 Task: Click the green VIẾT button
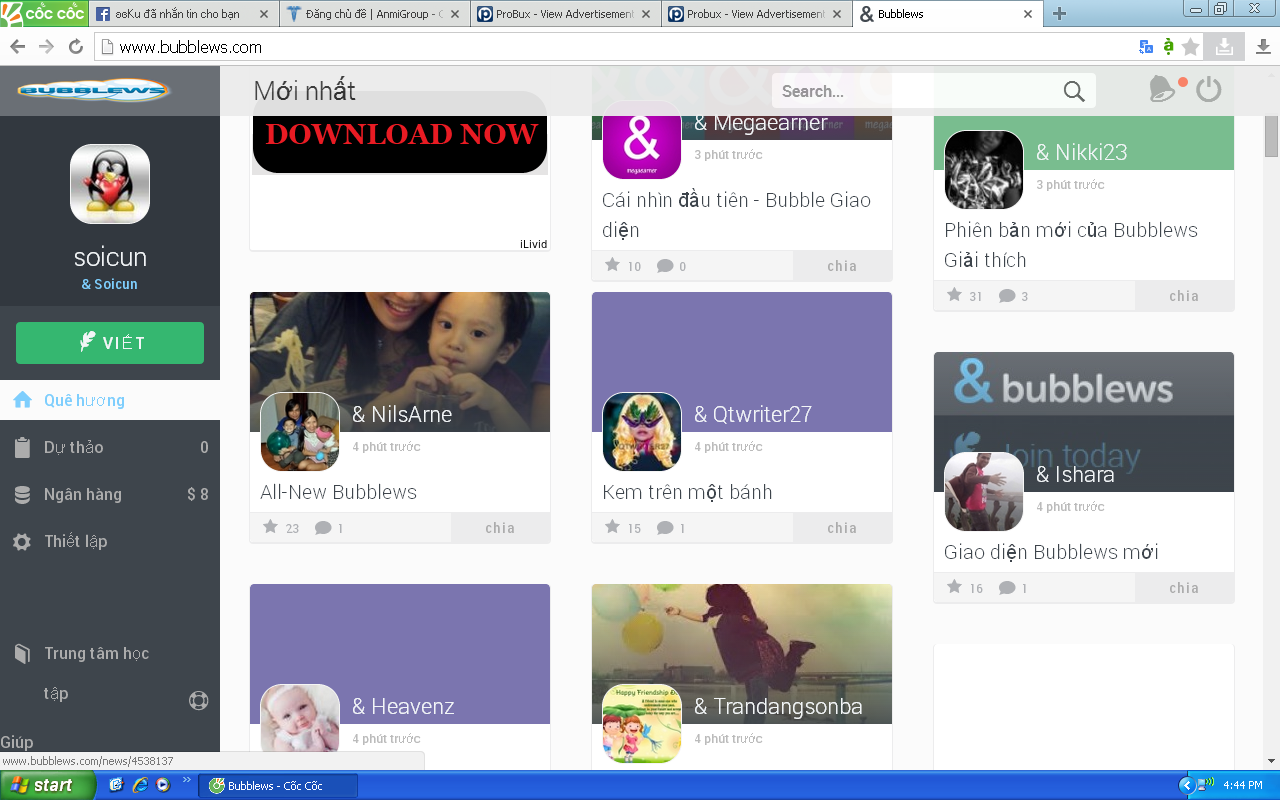pyautogui.click(x=110, y=343)
